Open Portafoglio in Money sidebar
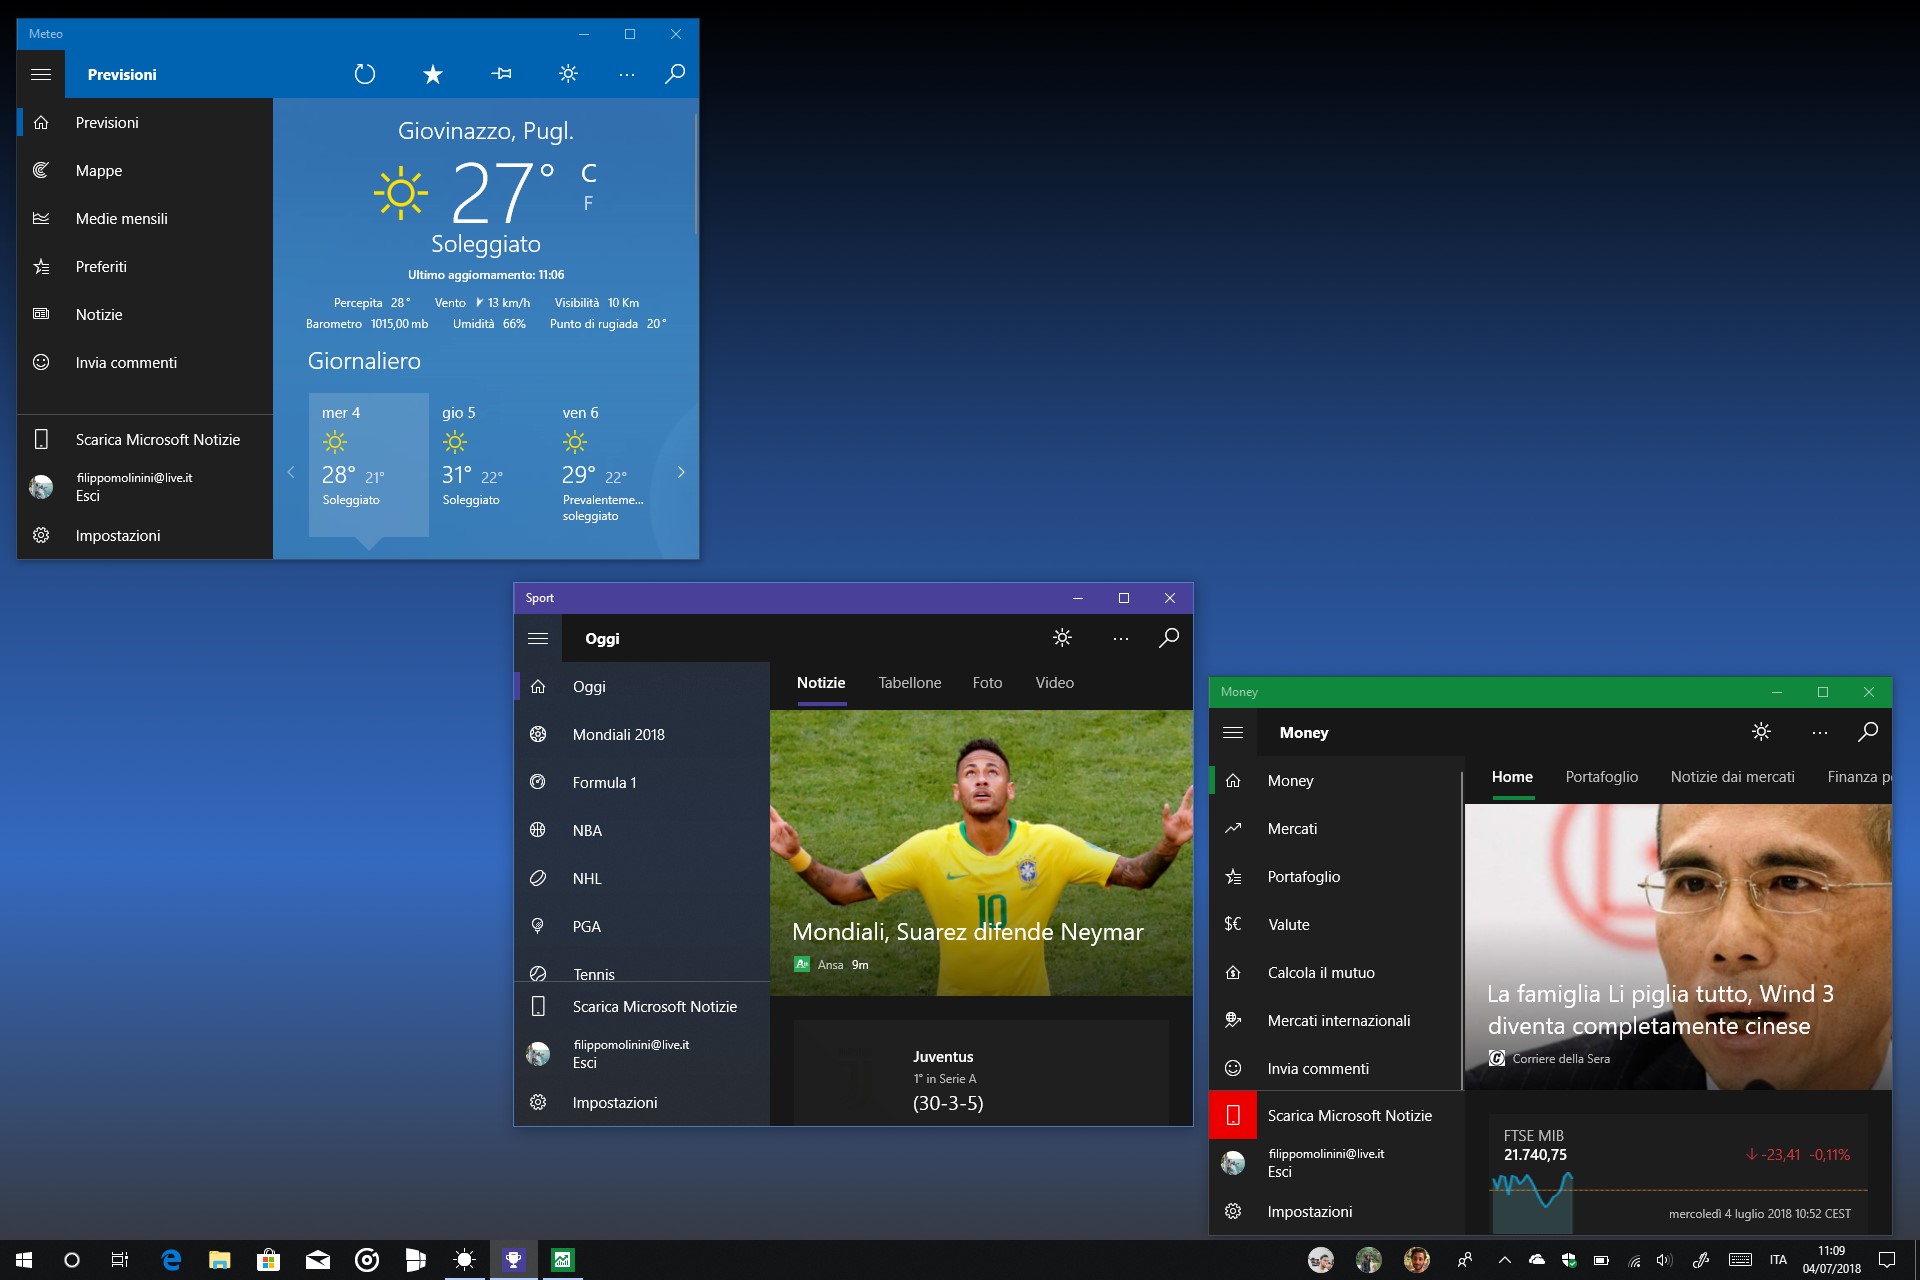This screenshot has width=1920, height=1280. tap(1336, 877)
